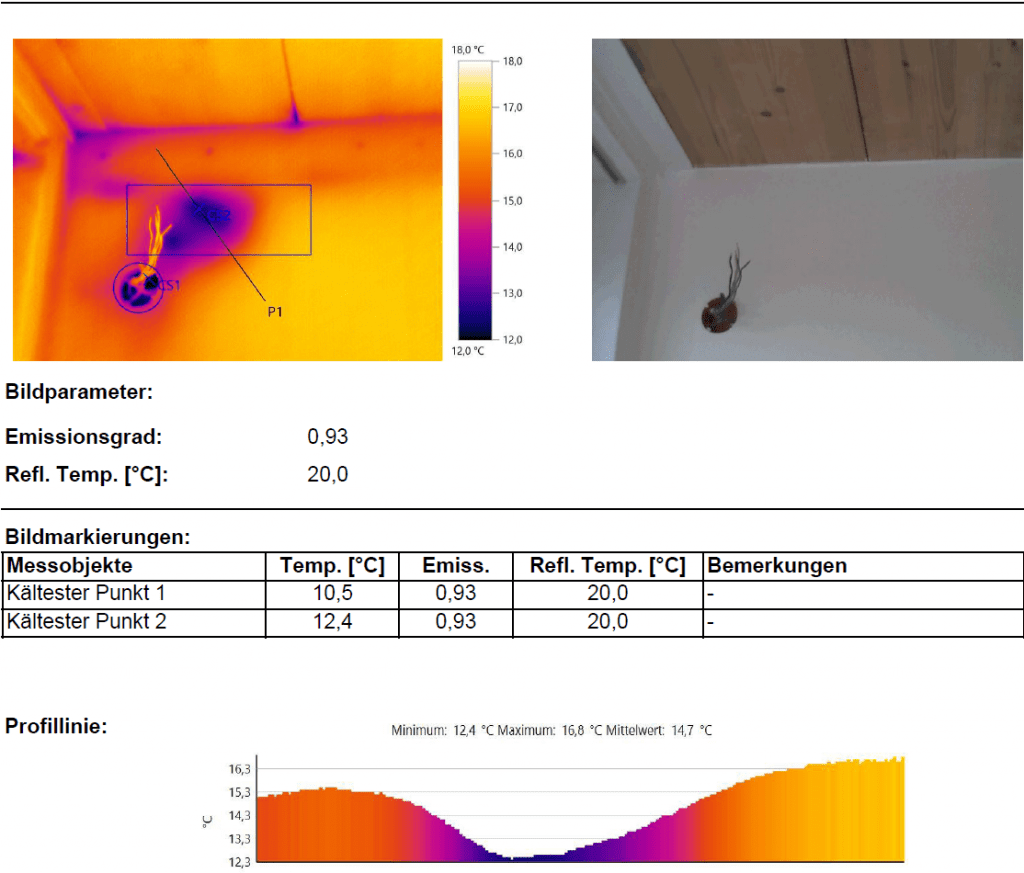
Task: Open the real-image photo of the ceiling corner
Action: pyautogui.click(x=807, y=199)
